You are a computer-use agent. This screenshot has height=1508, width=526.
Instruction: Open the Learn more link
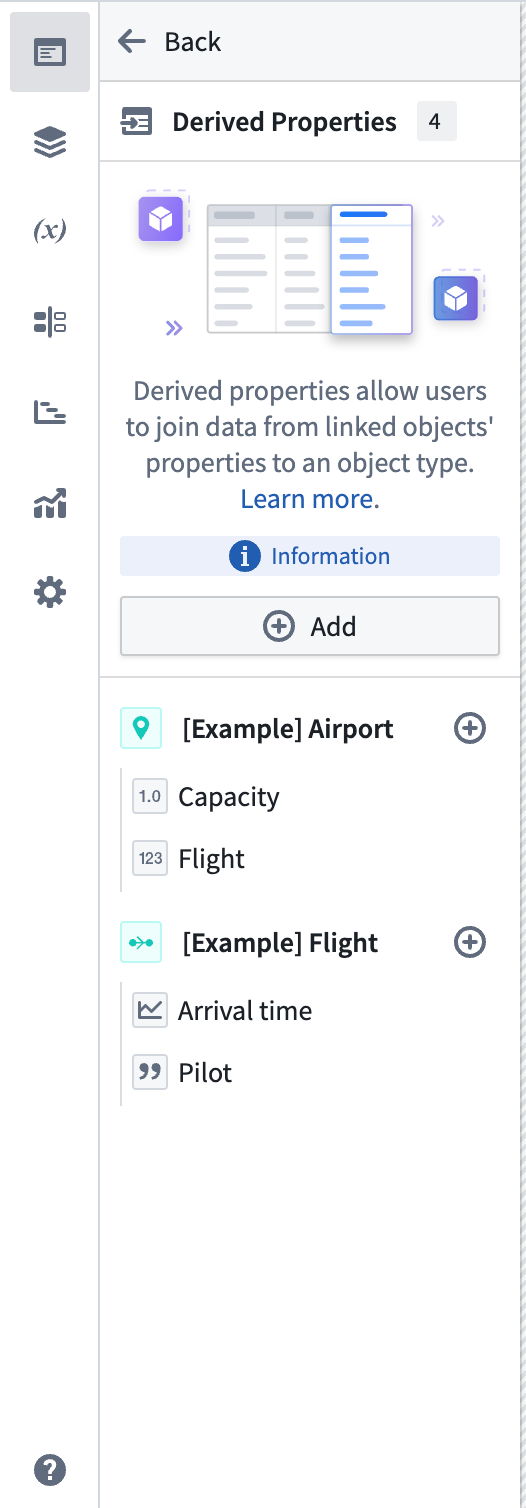[310, 499]
